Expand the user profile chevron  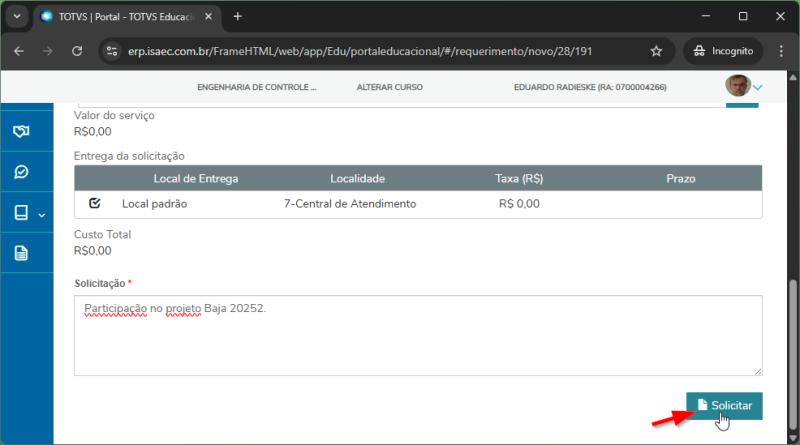click(758, 88)
